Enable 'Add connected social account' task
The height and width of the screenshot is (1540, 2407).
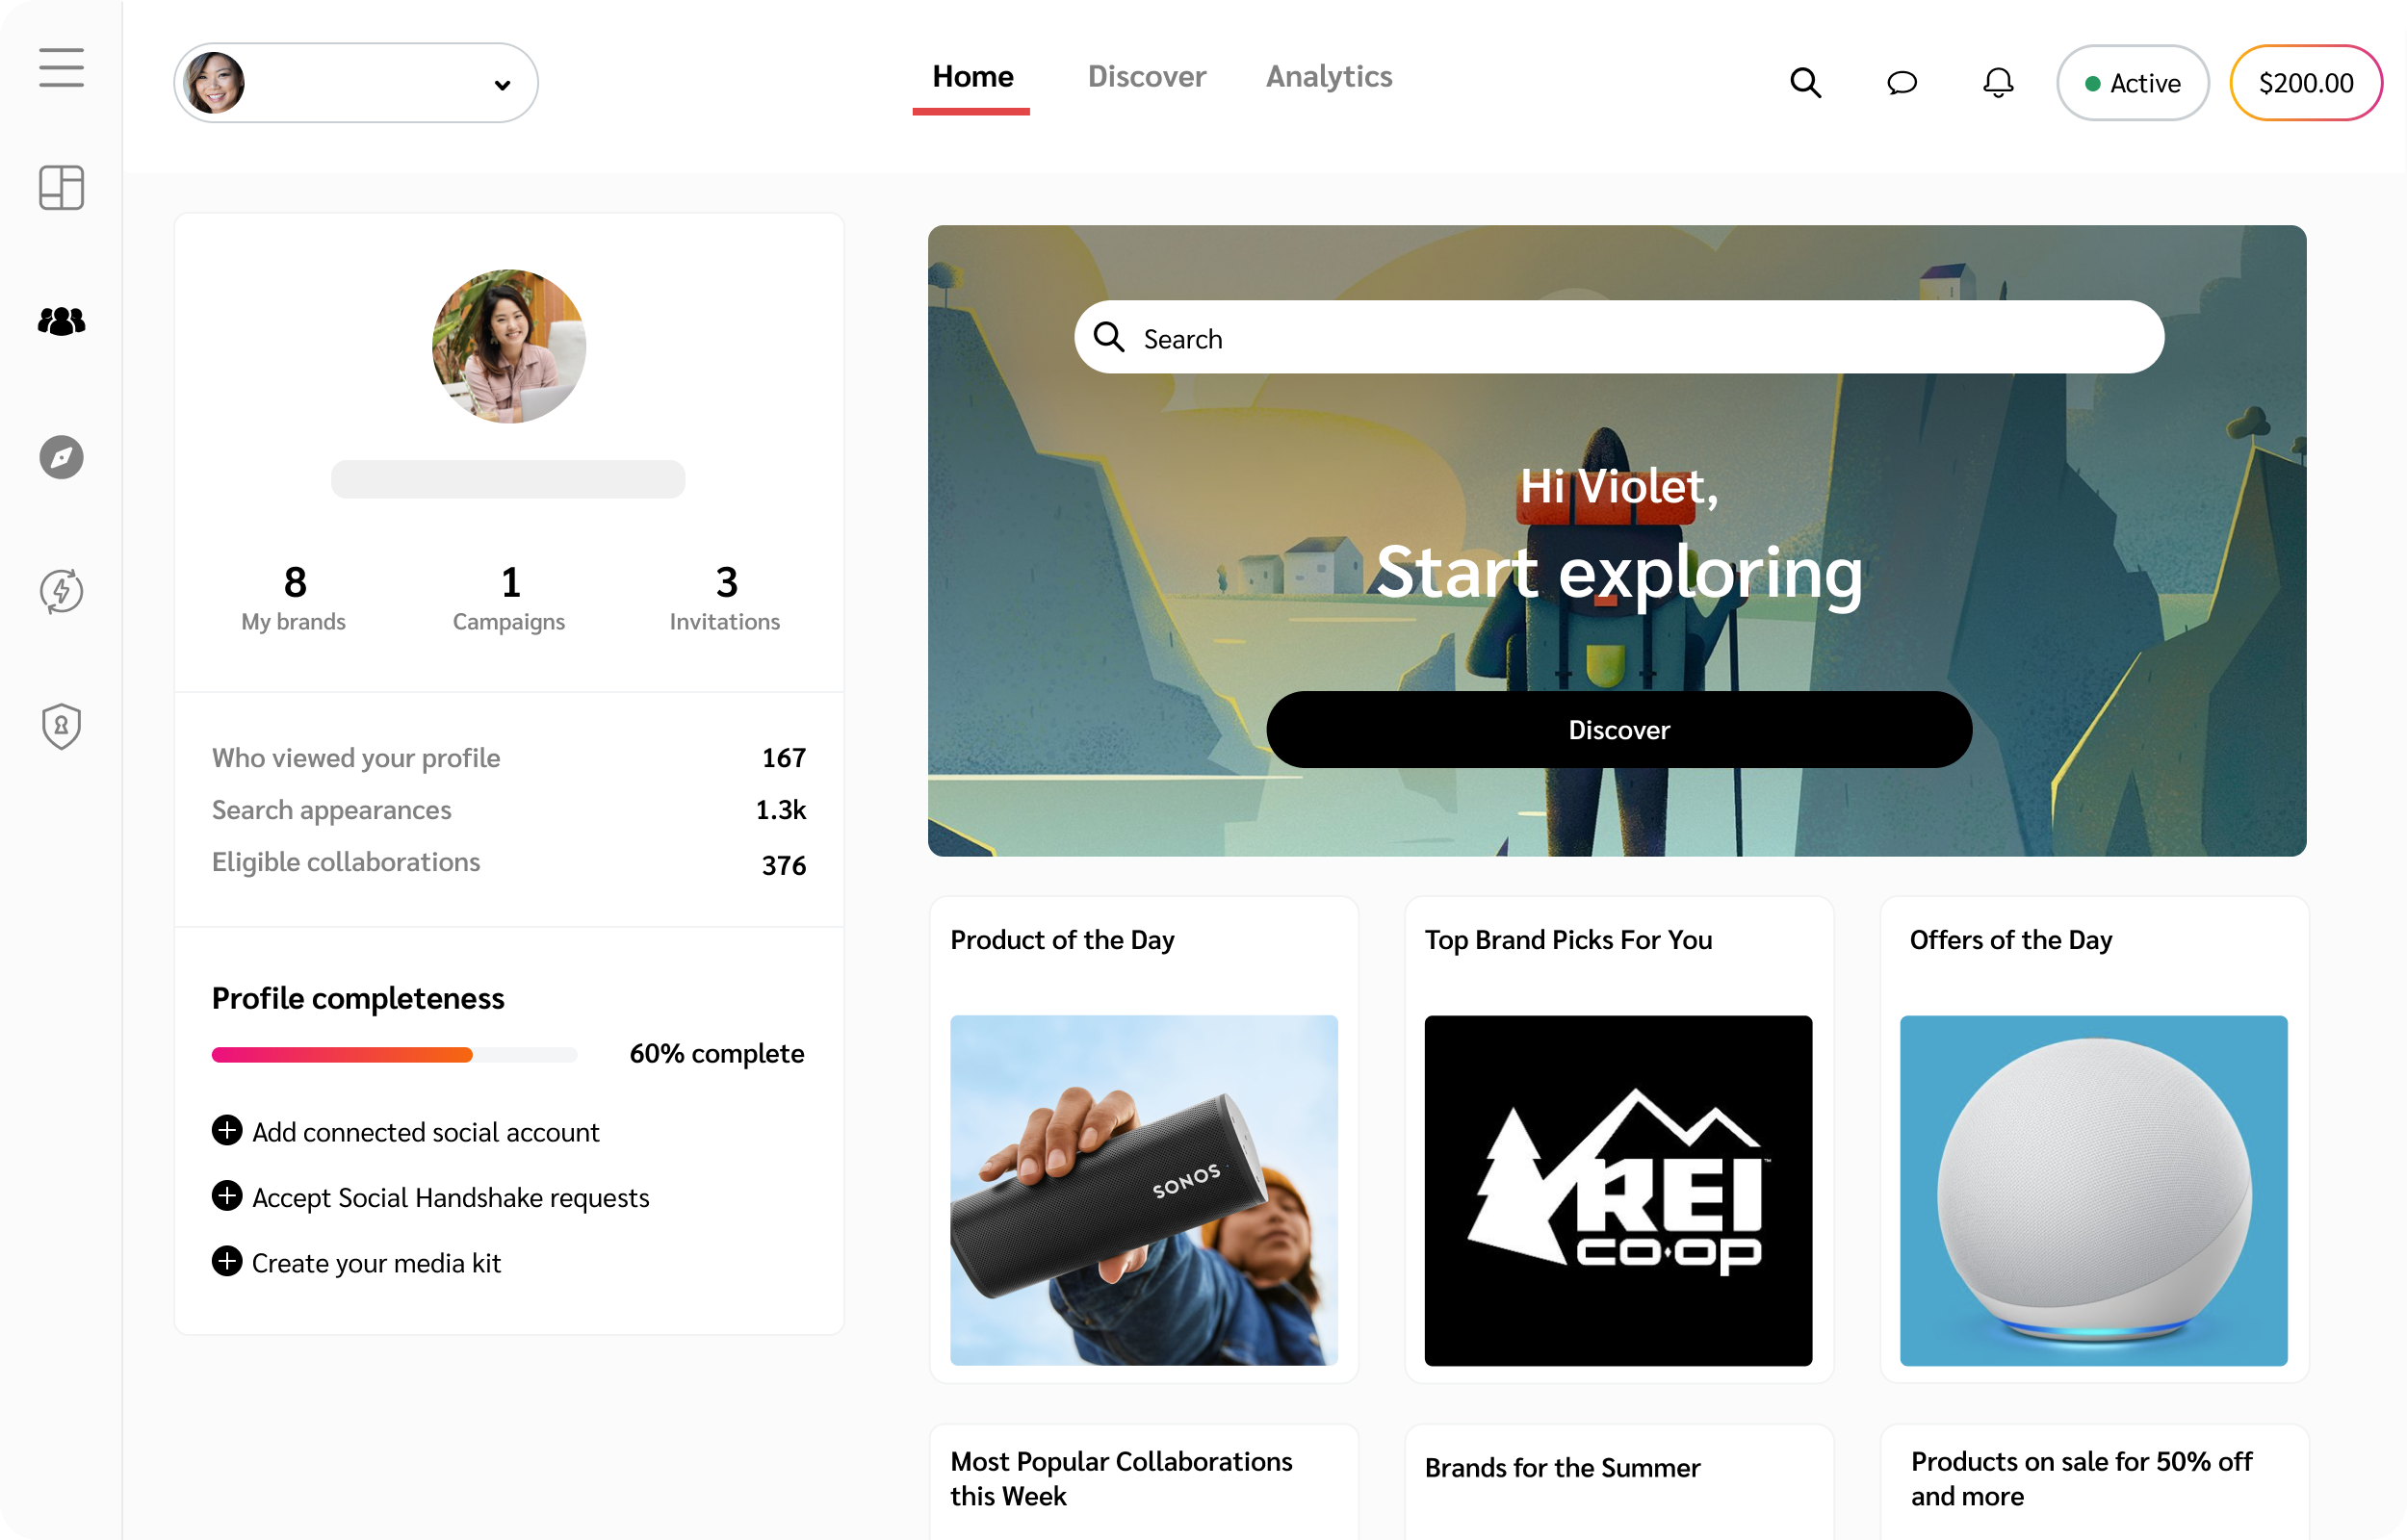click(x=227, y=1131)
